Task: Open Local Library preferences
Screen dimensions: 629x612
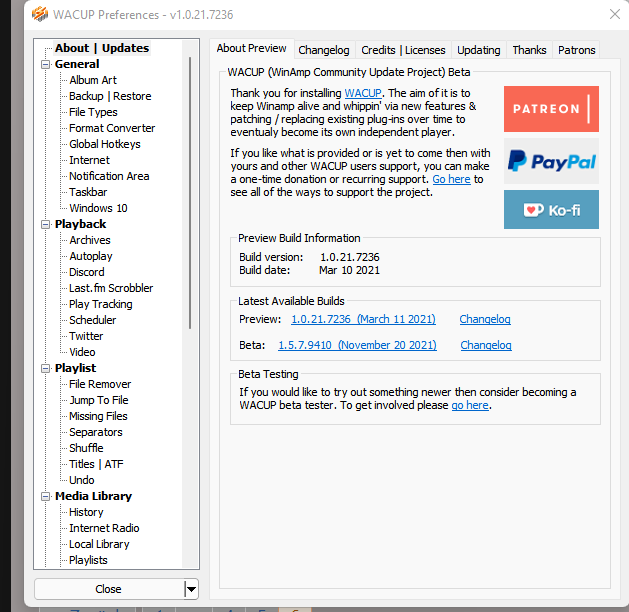Action: pos(99,544)
